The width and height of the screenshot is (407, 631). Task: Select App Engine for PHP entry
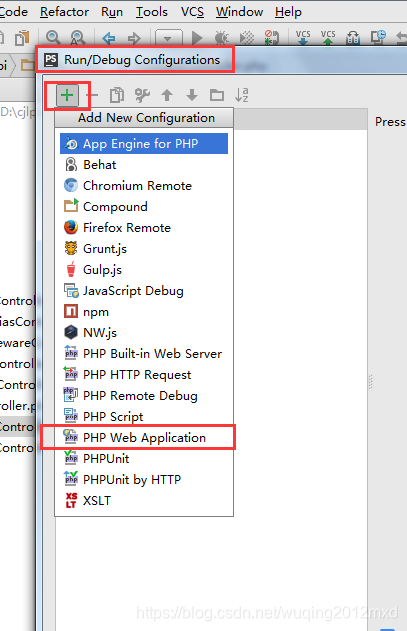pyautogui.click(x=144, y=144)
